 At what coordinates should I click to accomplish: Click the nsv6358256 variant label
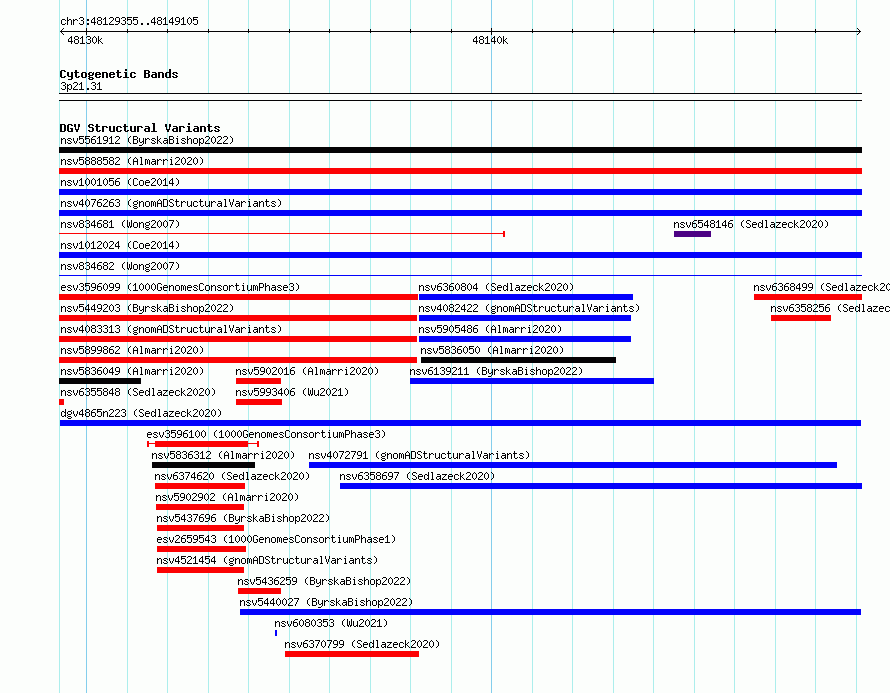click(830, 308)
